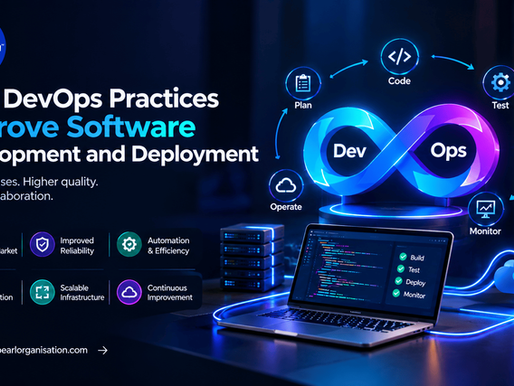
Task: Click the Scalable Infrastructure expand icon
Action: tap(42, 292)
